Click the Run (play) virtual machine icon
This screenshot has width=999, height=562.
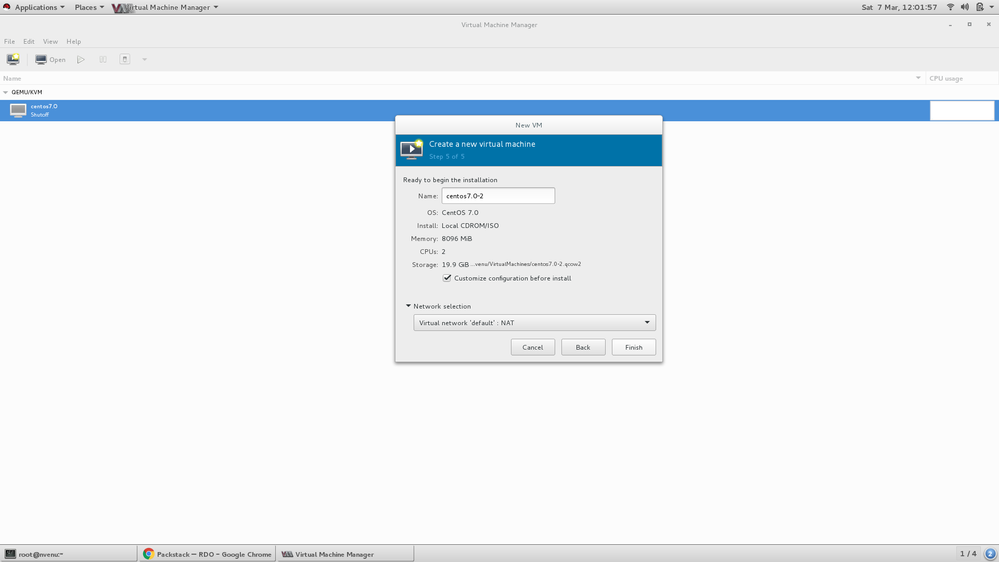pos(81,59)
